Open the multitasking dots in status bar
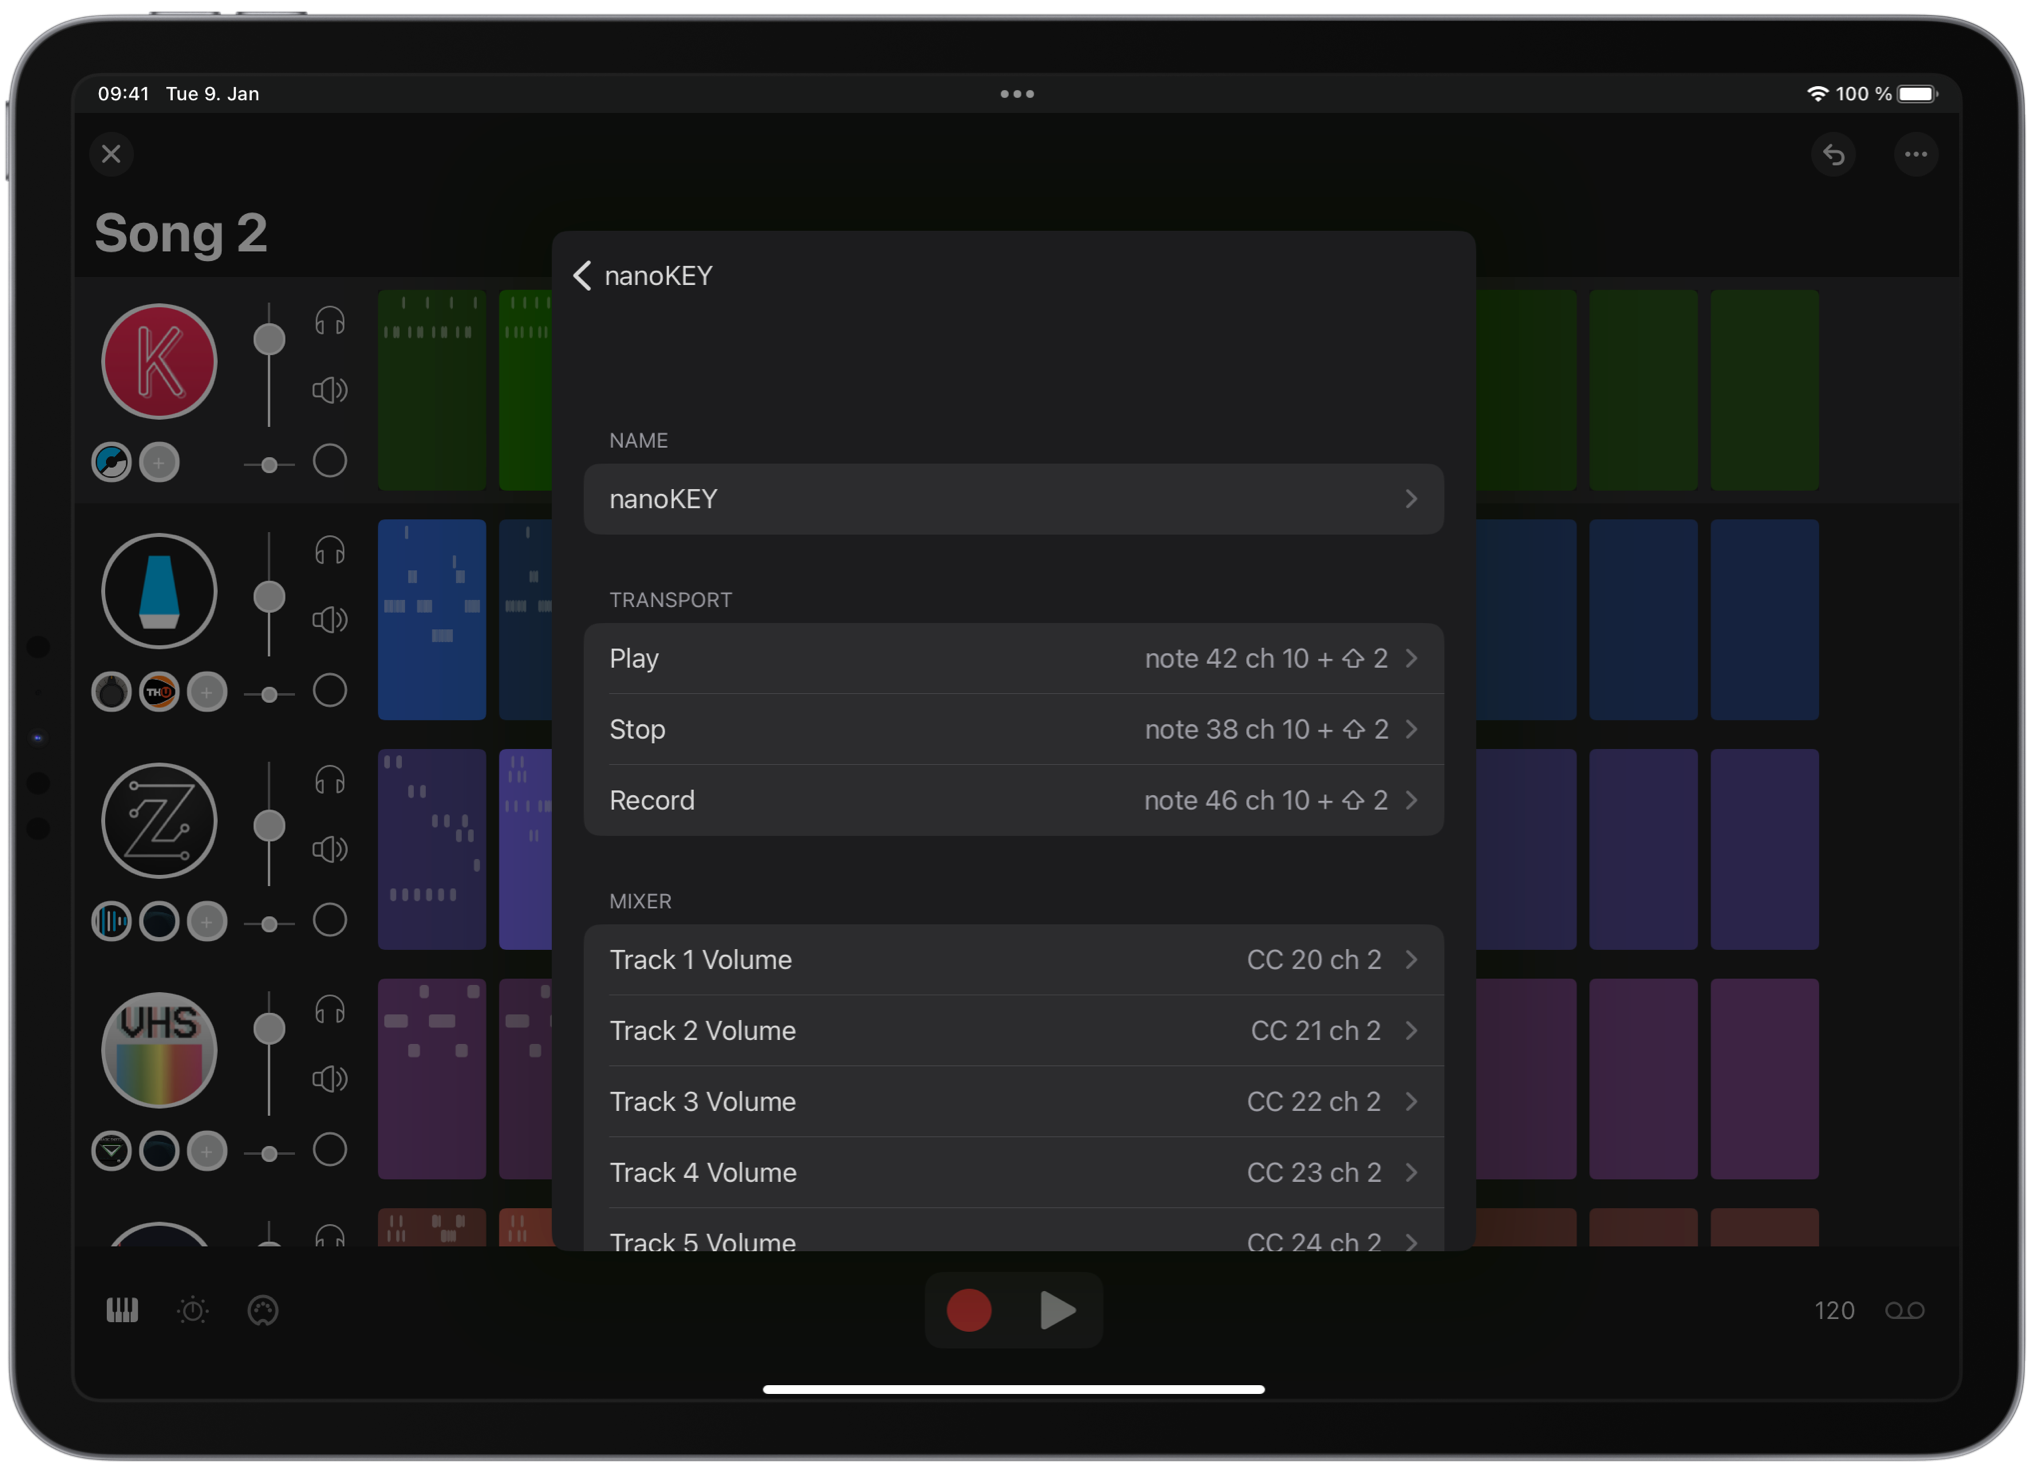Screen dimensions: 2029x1465 (x=1017, y=94)
